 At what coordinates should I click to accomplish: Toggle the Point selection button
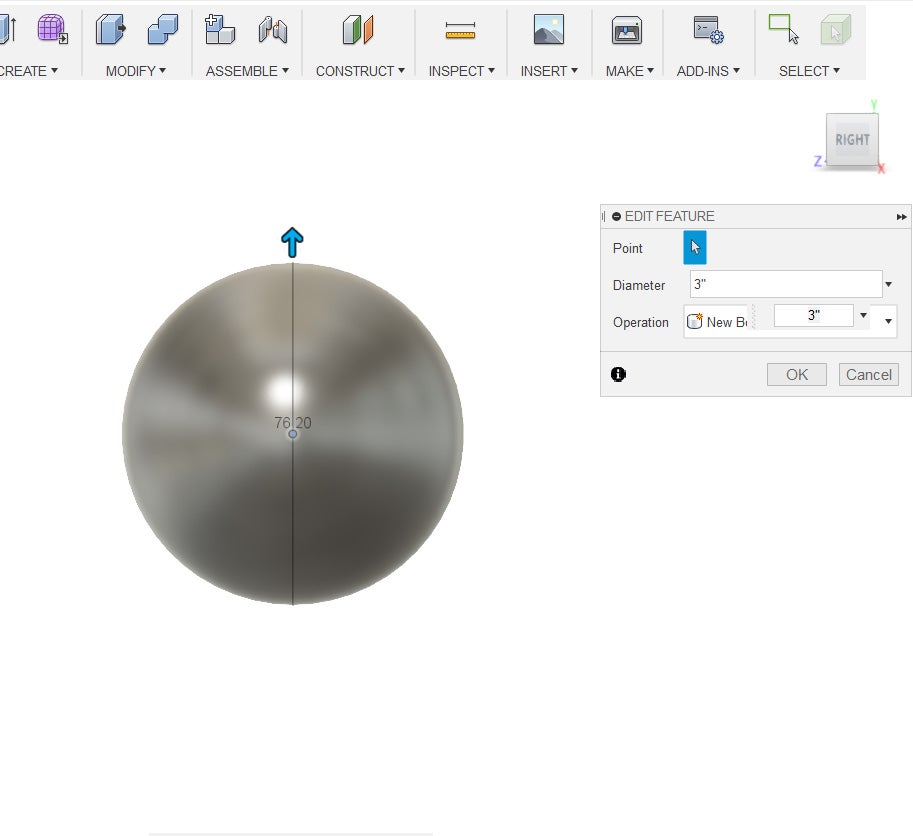click(x=694, y=248)
